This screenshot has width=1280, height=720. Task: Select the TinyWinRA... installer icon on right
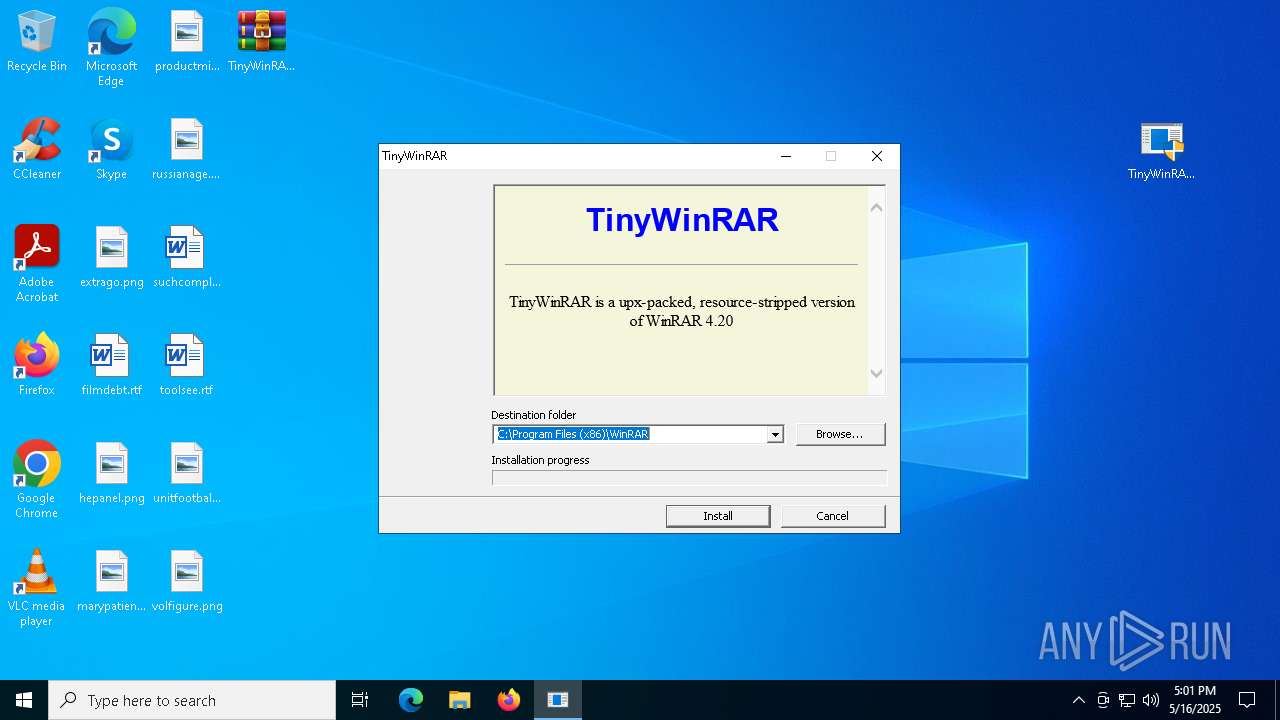point(1161,149)
